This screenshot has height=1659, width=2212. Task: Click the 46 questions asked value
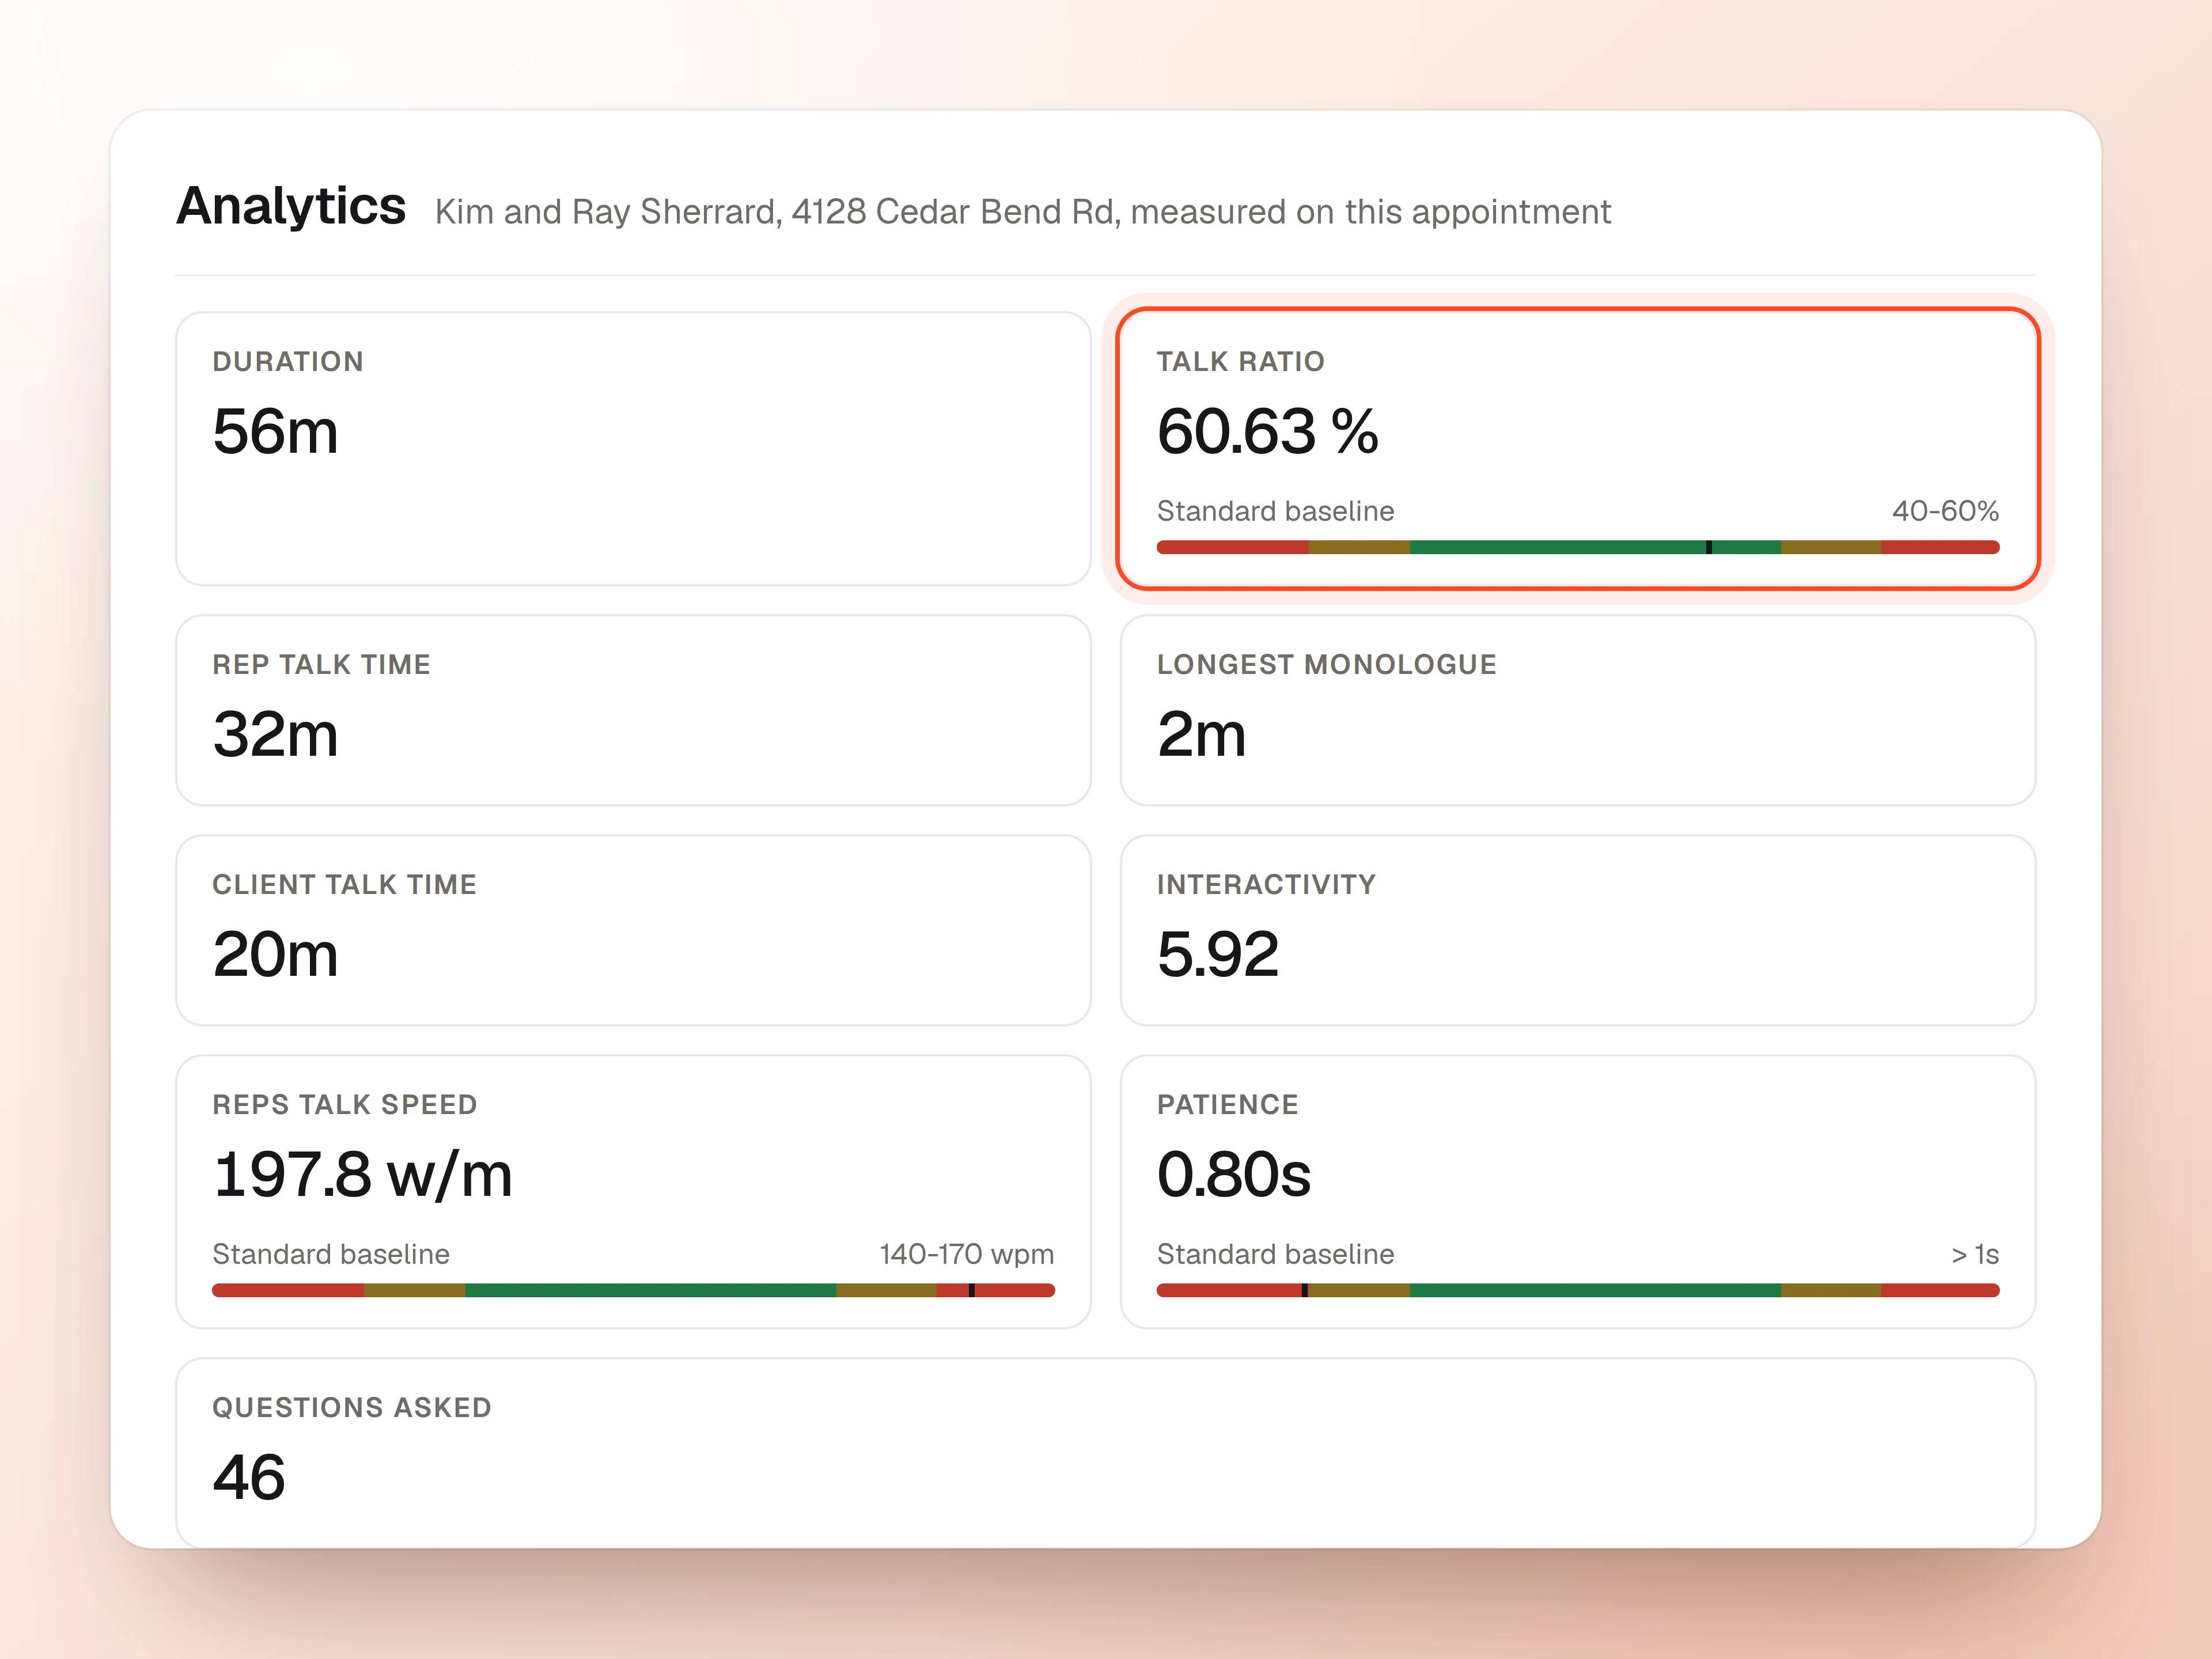click(249, 1478)
